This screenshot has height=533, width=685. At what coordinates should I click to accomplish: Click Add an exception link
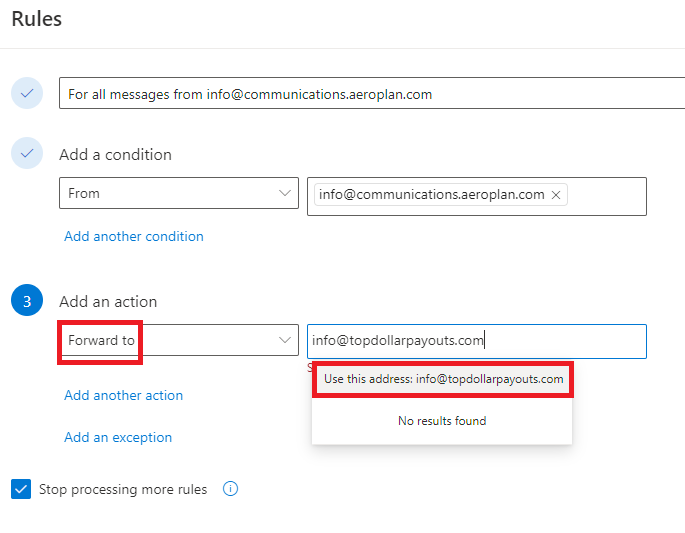click(118, 437)
